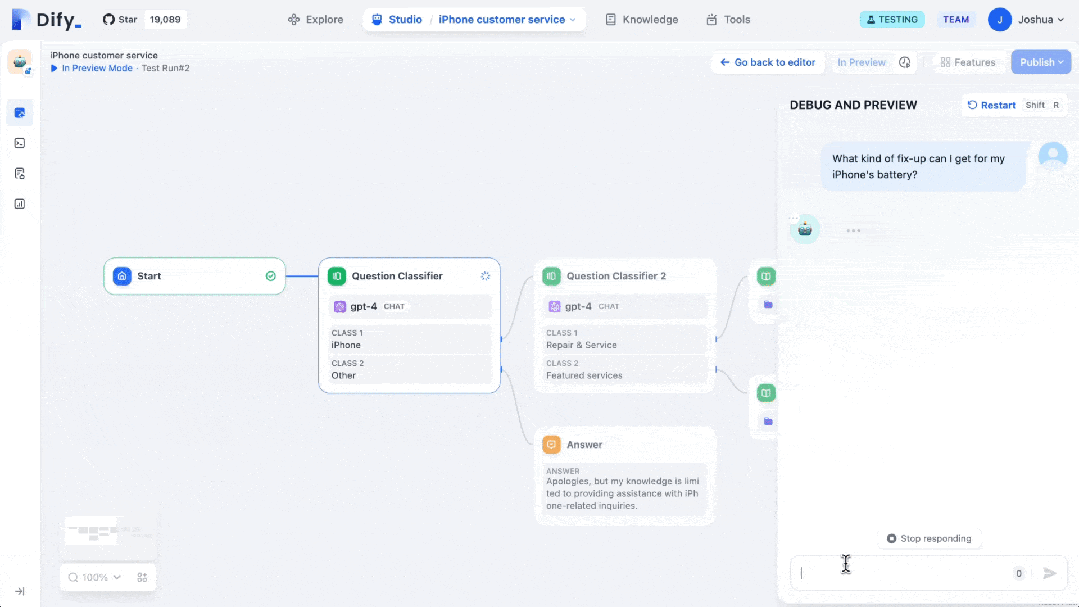Open the monitoring chart sidebar icon
This screenshot has height=607, width=1079.
[19, 204]
